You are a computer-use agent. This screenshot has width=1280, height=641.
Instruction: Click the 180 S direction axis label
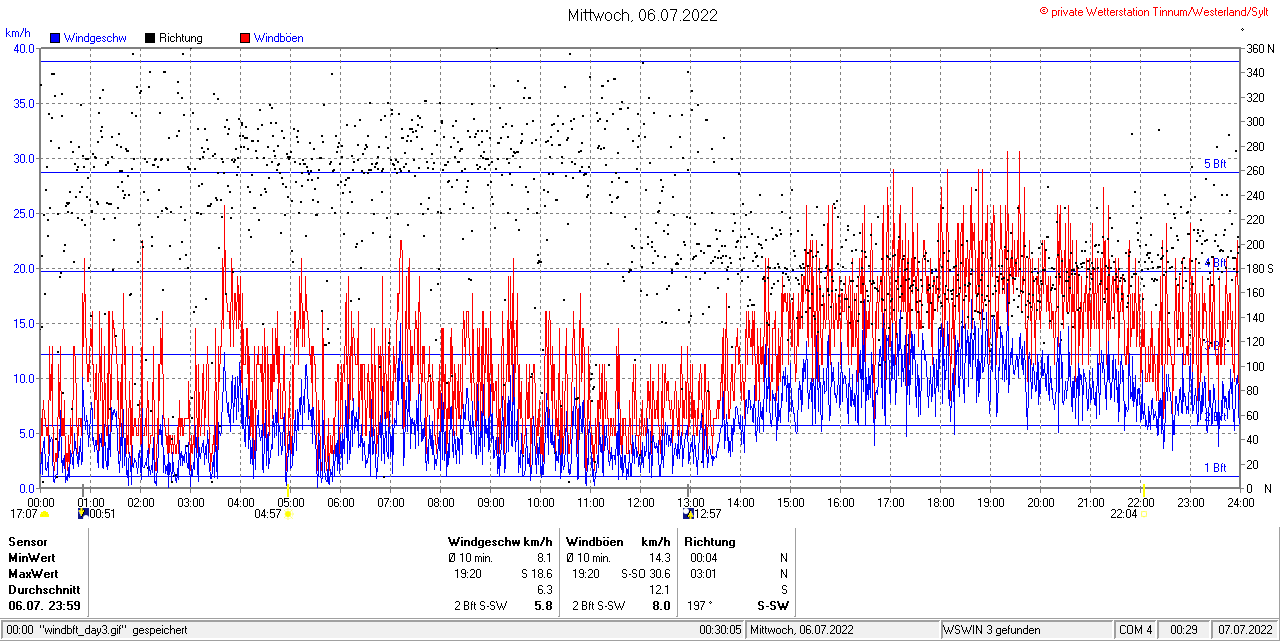pyautogui.click(x=1260, y=269)
